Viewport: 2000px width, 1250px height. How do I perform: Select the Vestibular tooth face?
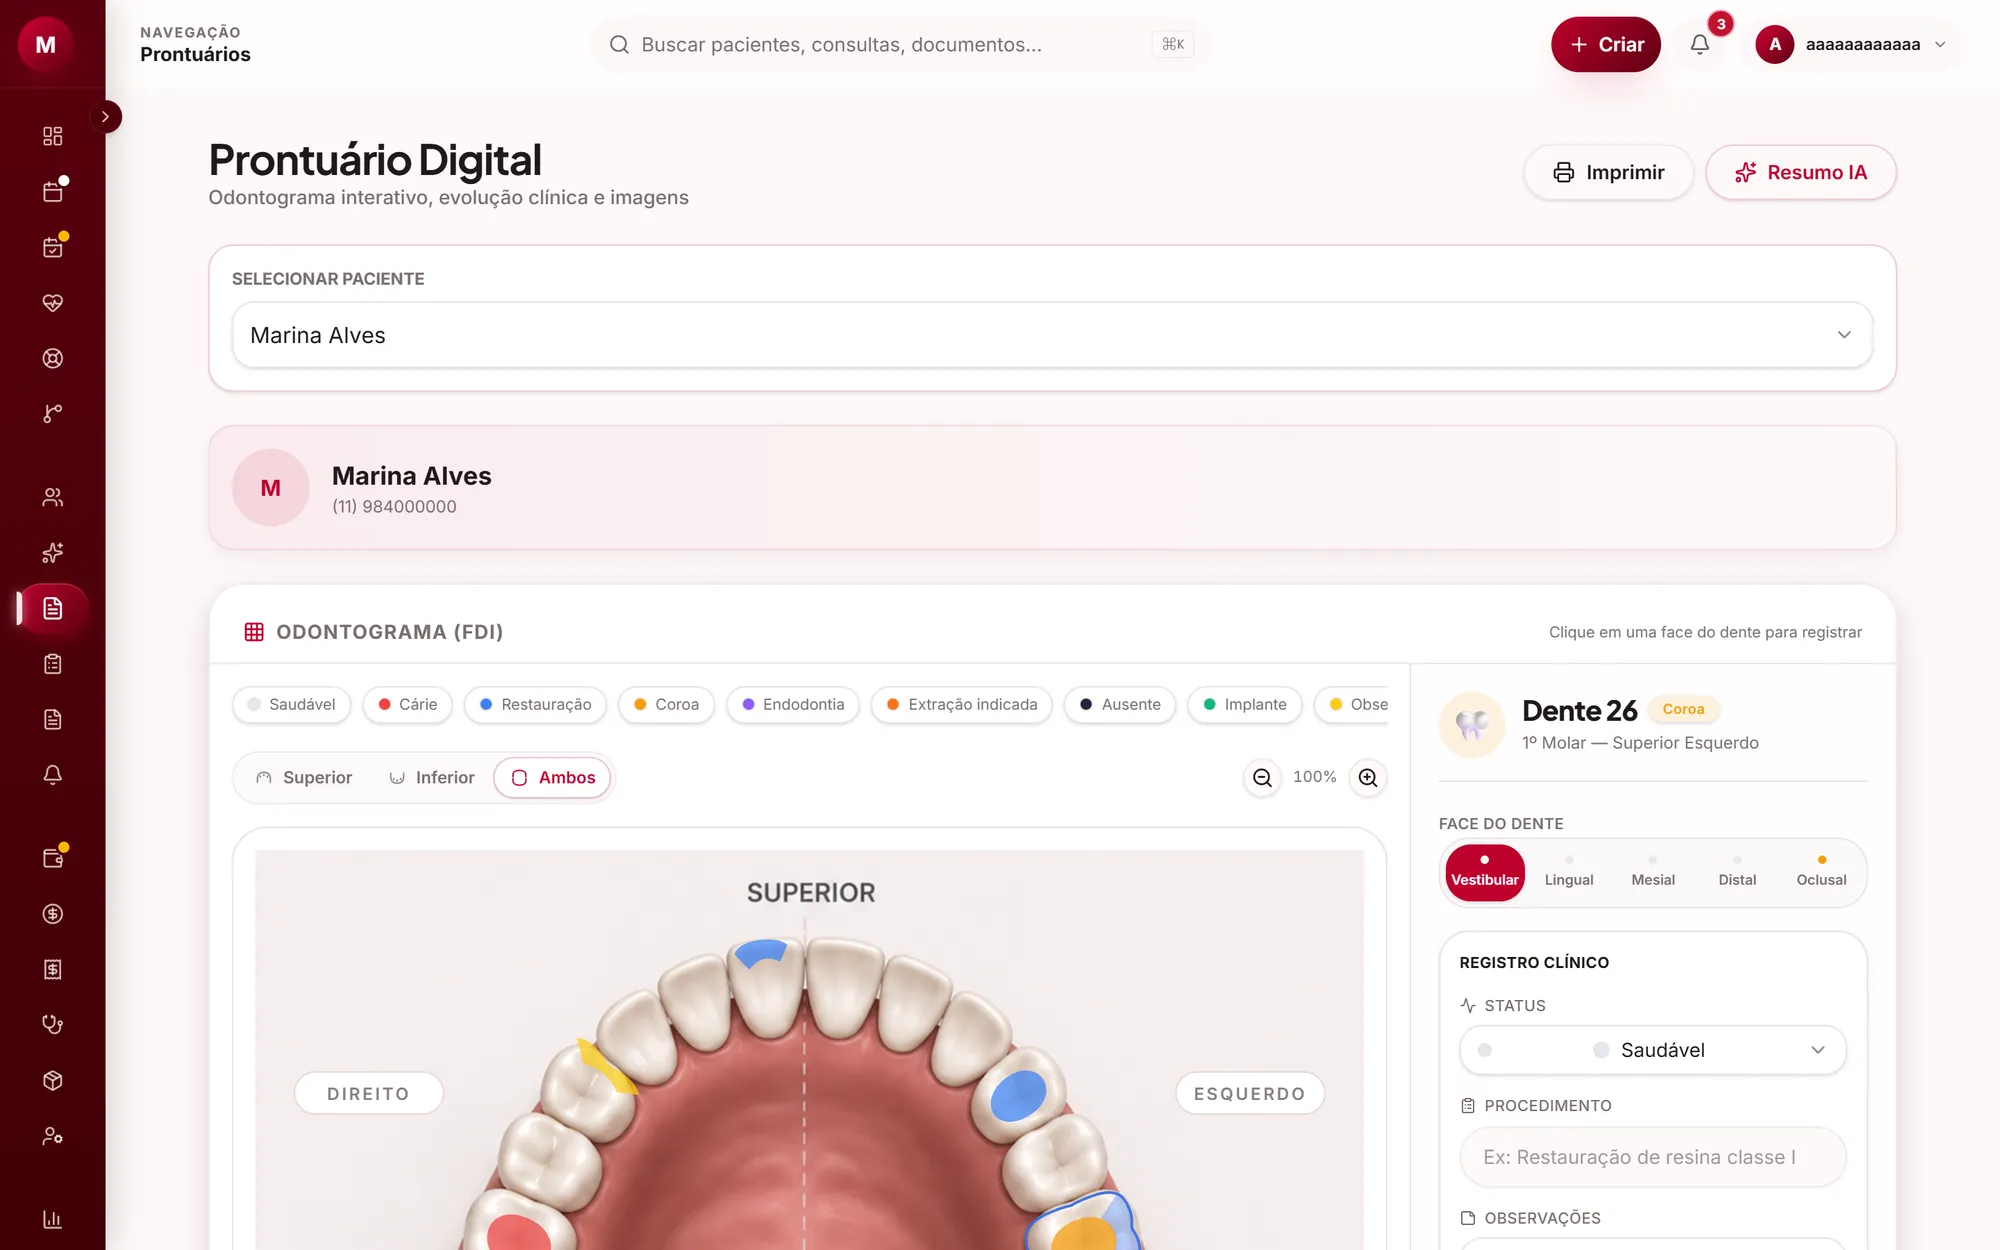tap(1485, 872)
